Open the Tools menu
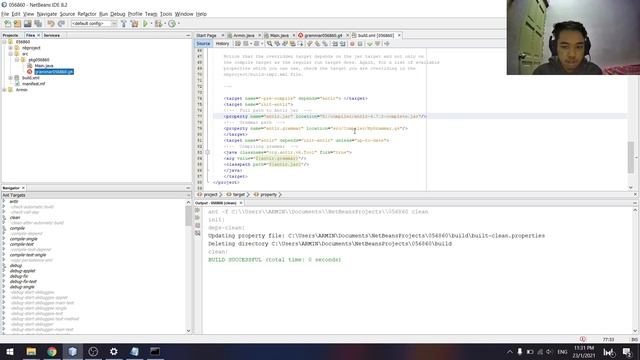The image size is (640, 360). (166, 14)
